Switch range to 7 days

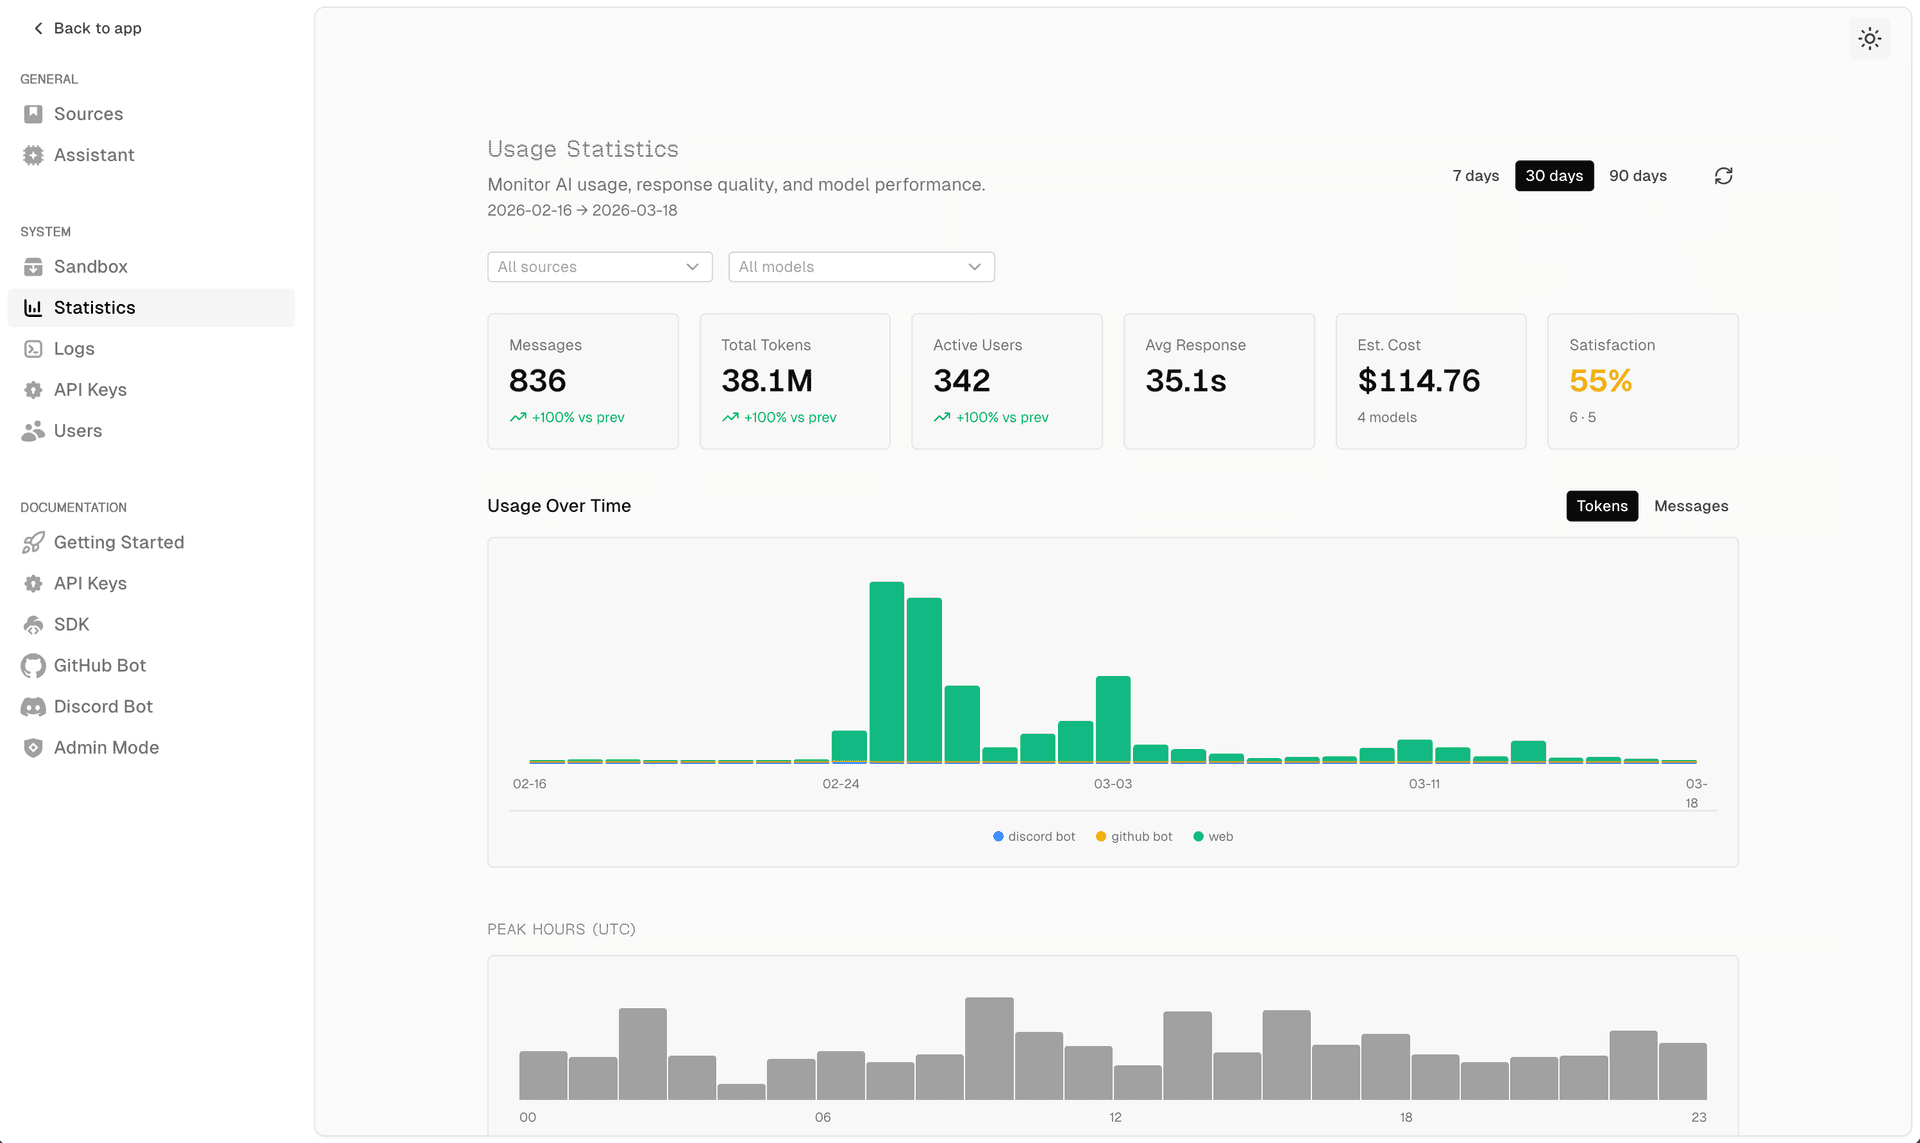click(x=1475, y=176)
